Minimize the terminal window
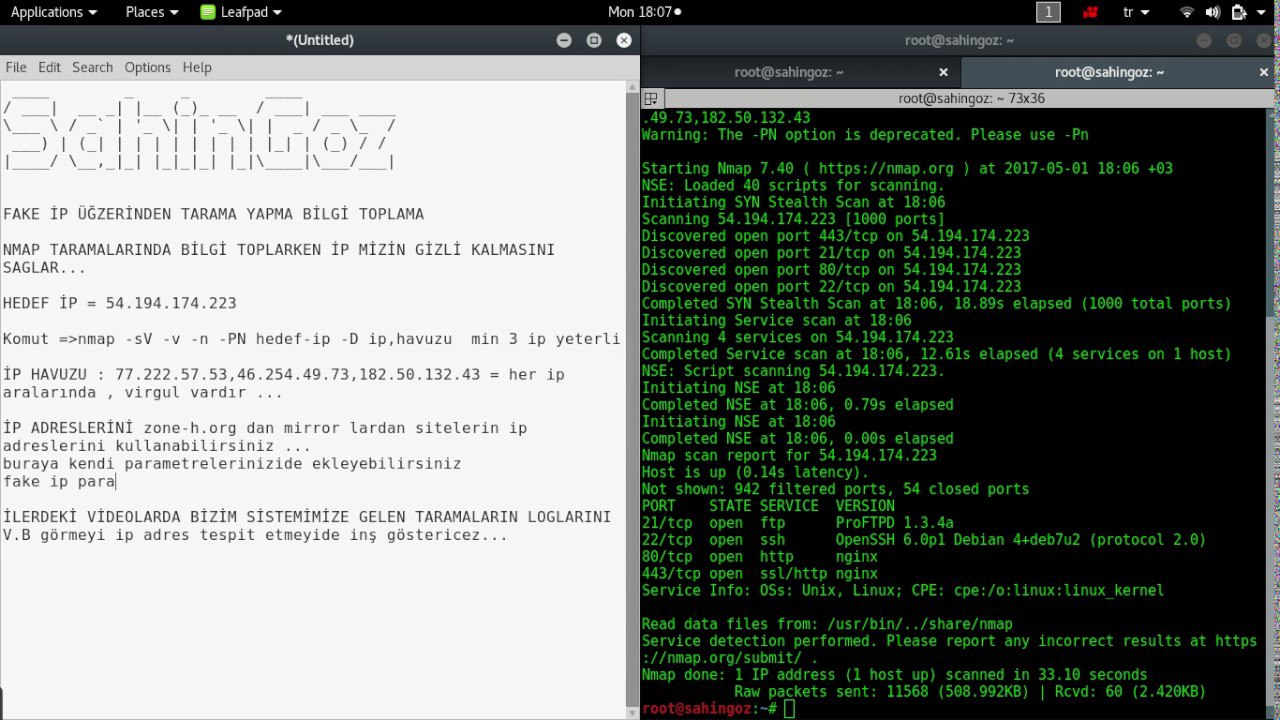 tap(1204, 40)
